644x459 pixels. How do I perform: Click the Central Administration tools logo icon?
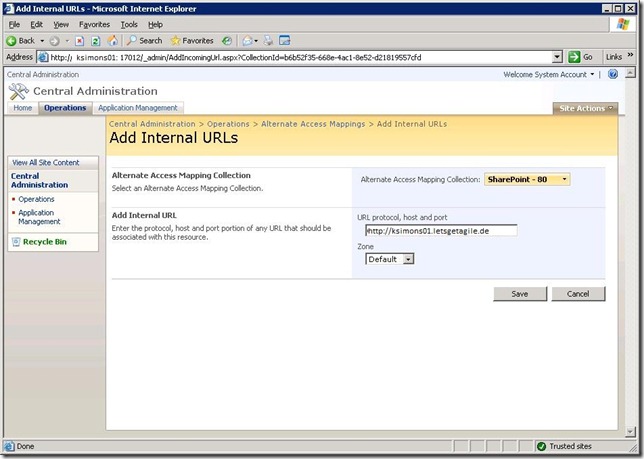[x=18, y=91]
